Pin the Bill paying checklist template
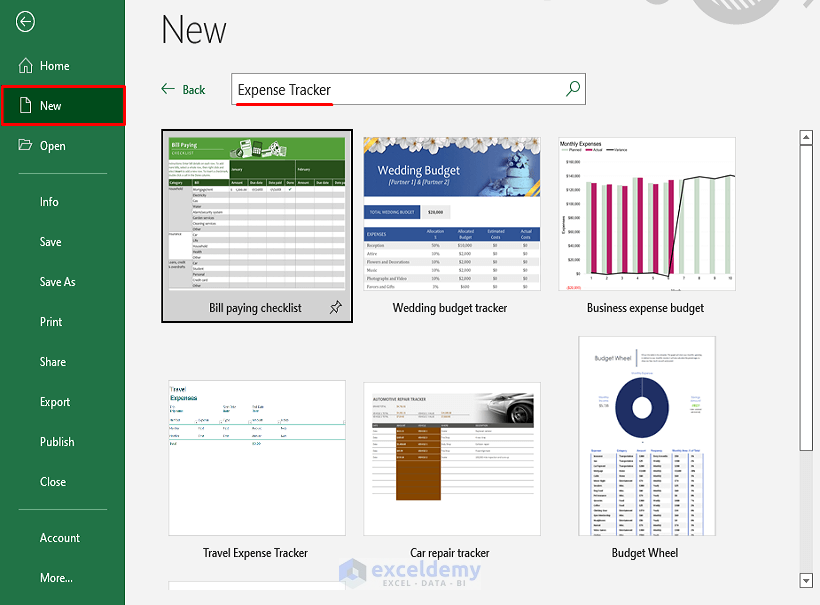820x605 pixels. tap(336, 307)
